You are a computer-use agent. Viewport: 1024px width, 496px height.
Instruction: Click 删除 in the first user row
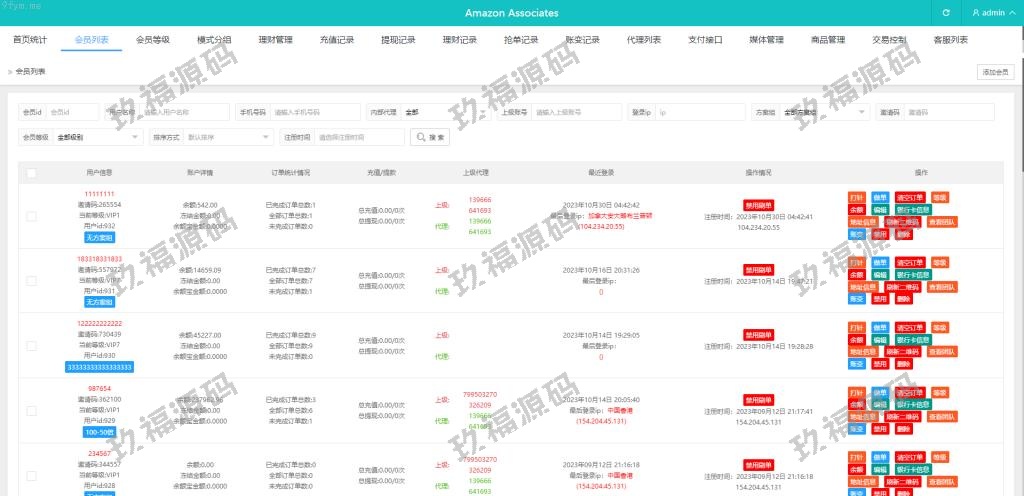coord(904,234)
